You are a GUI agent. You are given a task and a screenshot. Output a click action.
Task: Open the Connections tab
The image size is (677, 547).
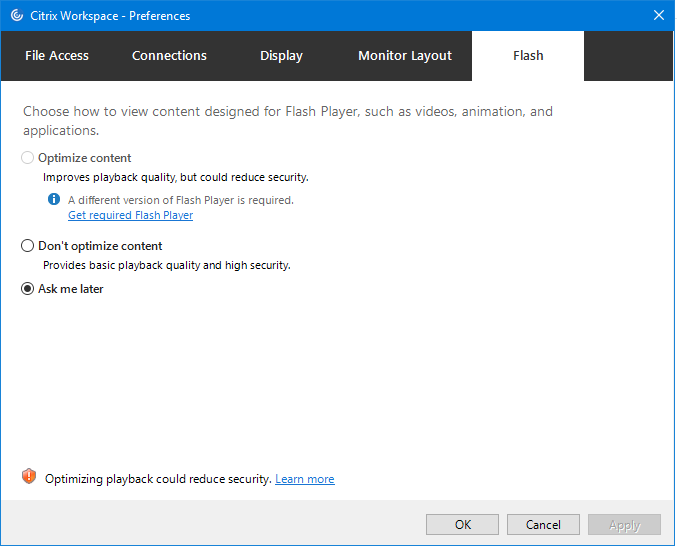(x=169, y=56)
